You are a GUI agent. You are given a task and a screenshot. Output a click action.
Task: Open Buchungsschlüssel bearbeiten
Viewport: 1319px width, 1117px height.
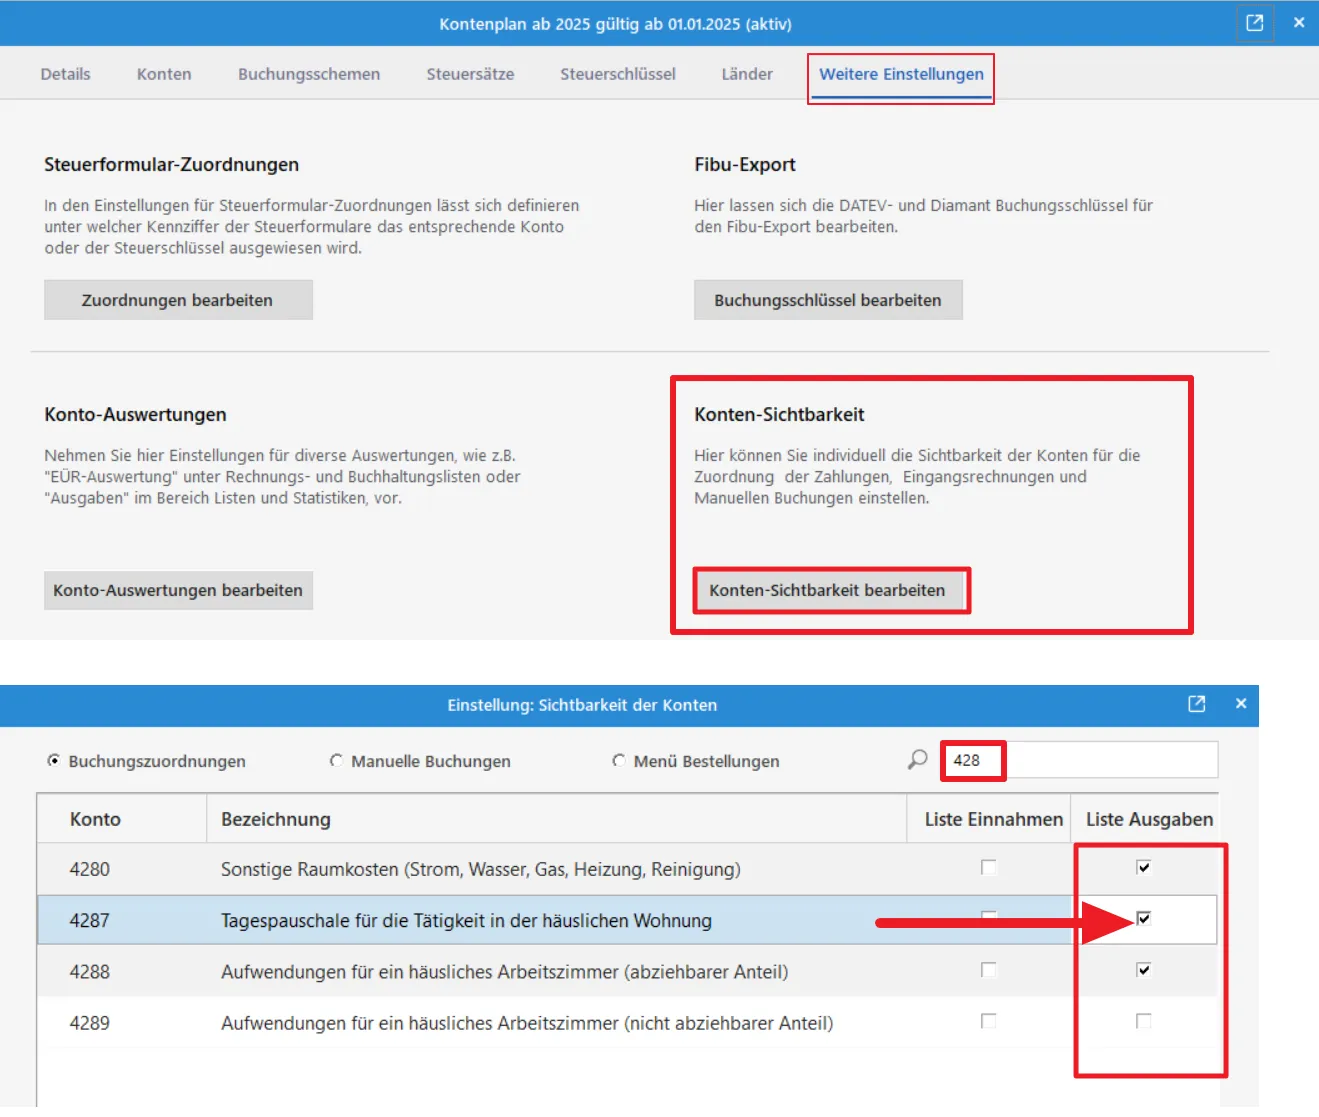pos(827,300)
